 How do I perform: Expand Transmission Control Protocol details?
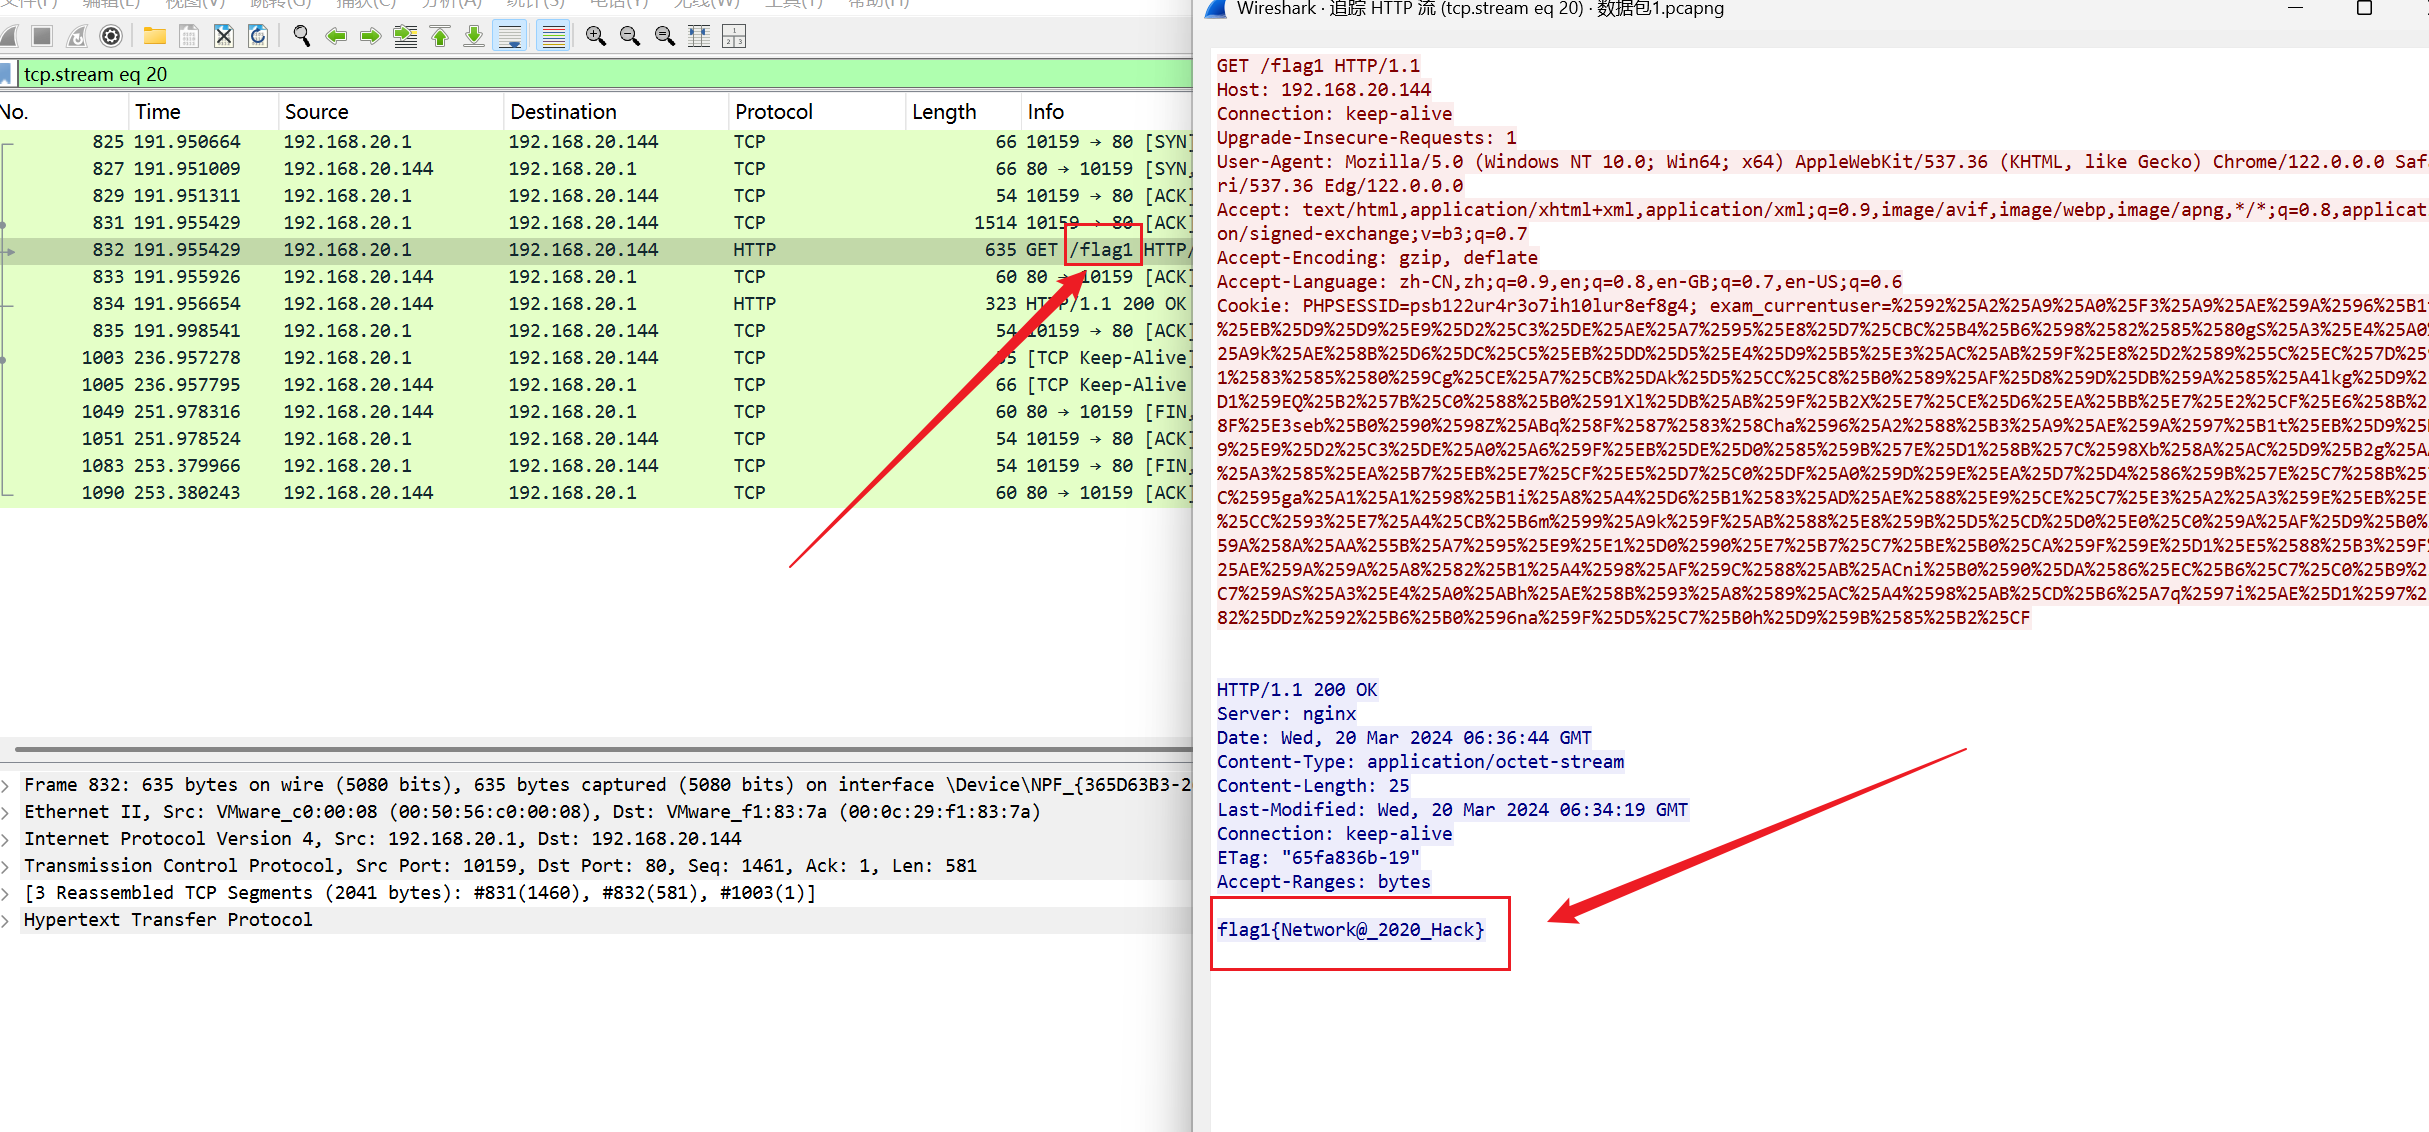point(7,866)
